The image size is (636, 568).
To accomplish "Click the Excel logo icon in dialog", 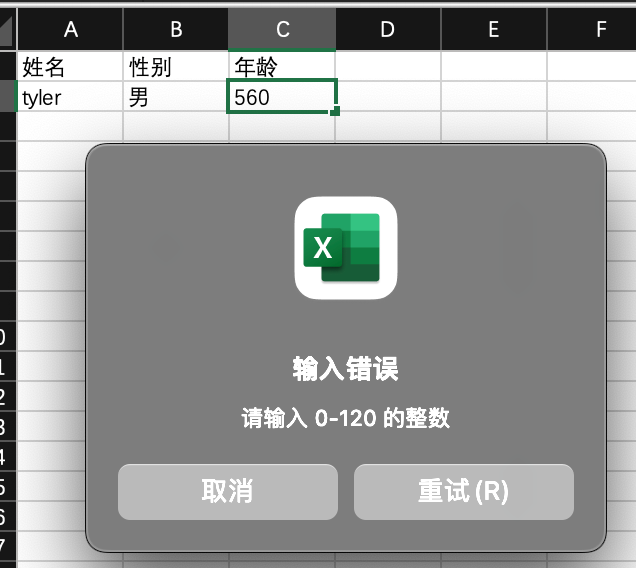I will coord(345,247).
